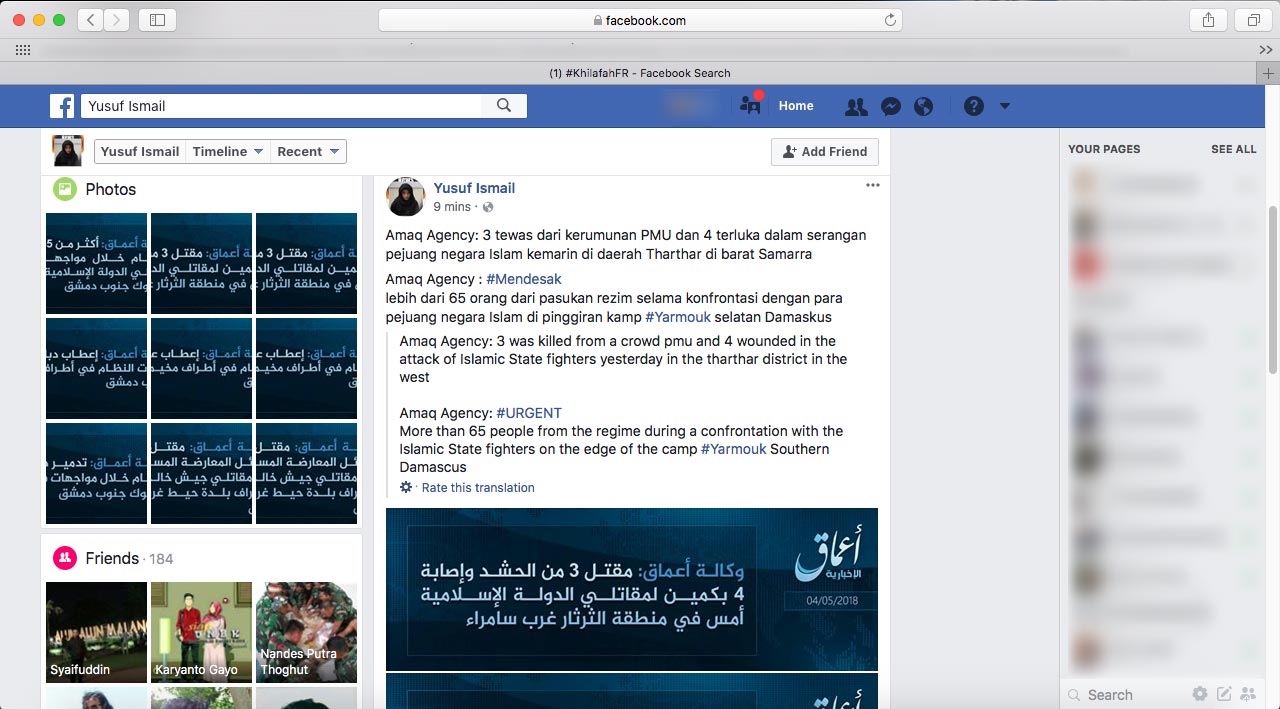Screen dimensions: 1280x709
Task: Open the friend requests icon
Action: click(x=856, y=106)
